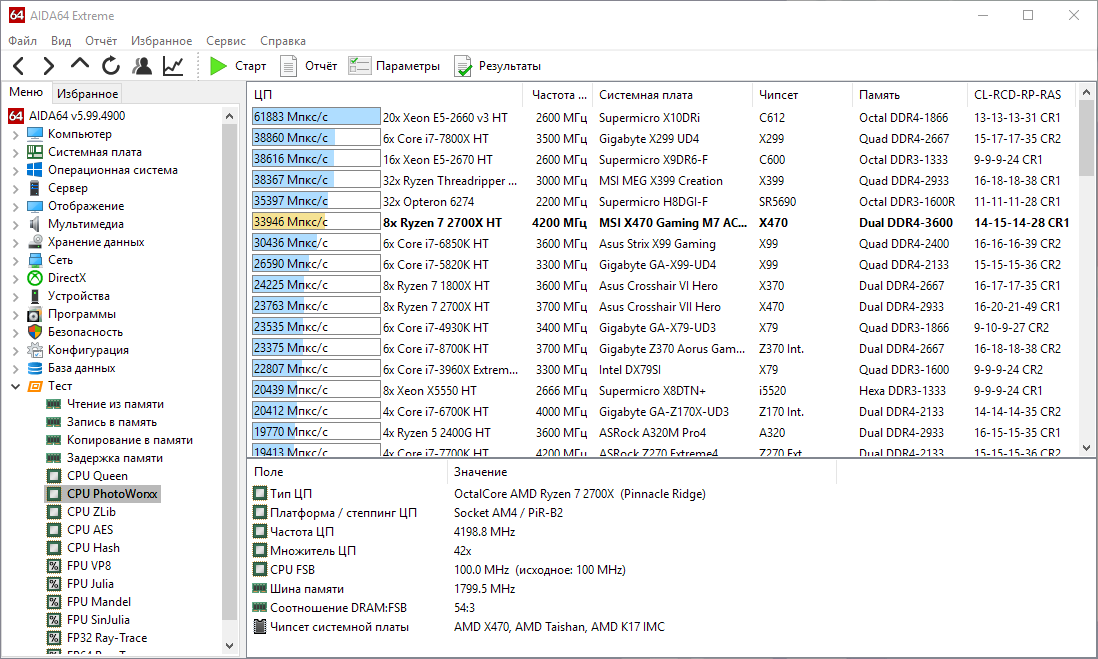Select the Безопасность shield icon
The width and height of the screenshot is (1098, 659).
pos(35,332)
